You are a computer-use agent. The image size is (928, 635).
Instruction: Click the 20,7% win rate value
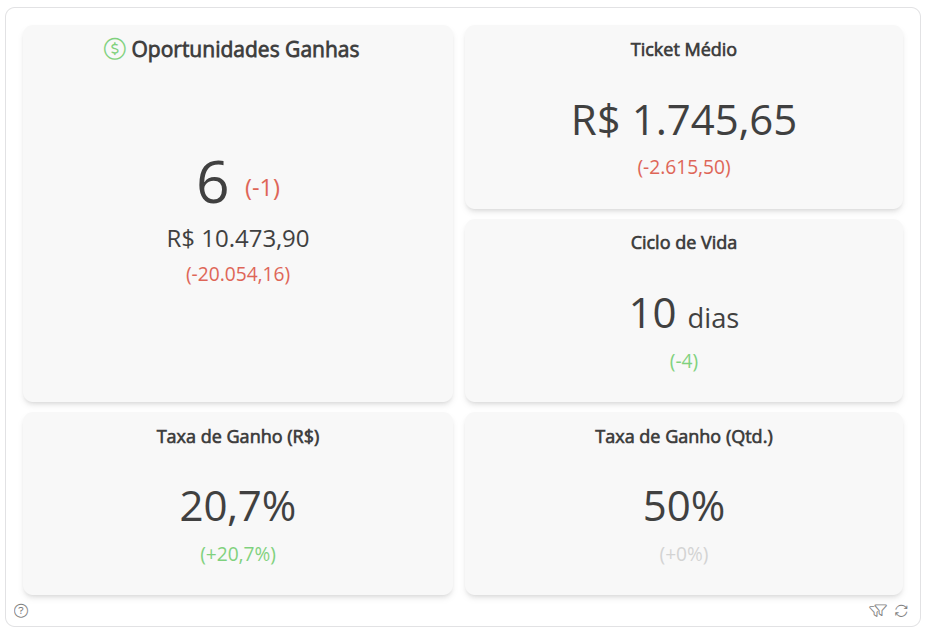(x=238, y=507)
